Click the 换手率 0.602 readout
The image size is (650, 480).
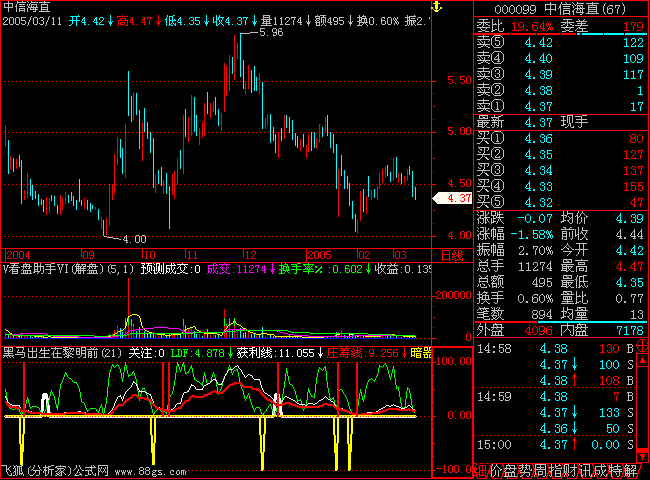[324, 269]
